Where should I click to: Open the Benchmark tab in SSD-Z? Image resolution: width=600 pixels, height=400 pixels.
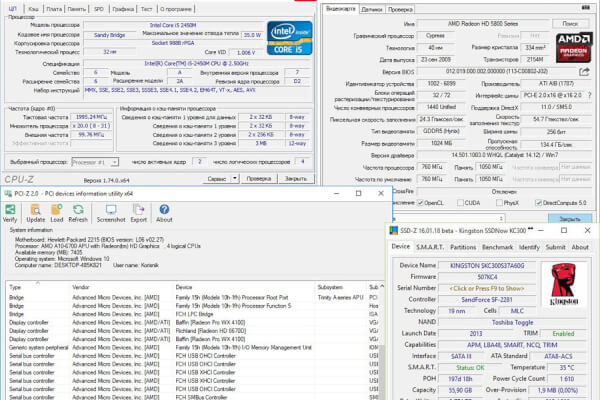pos(497,247)
